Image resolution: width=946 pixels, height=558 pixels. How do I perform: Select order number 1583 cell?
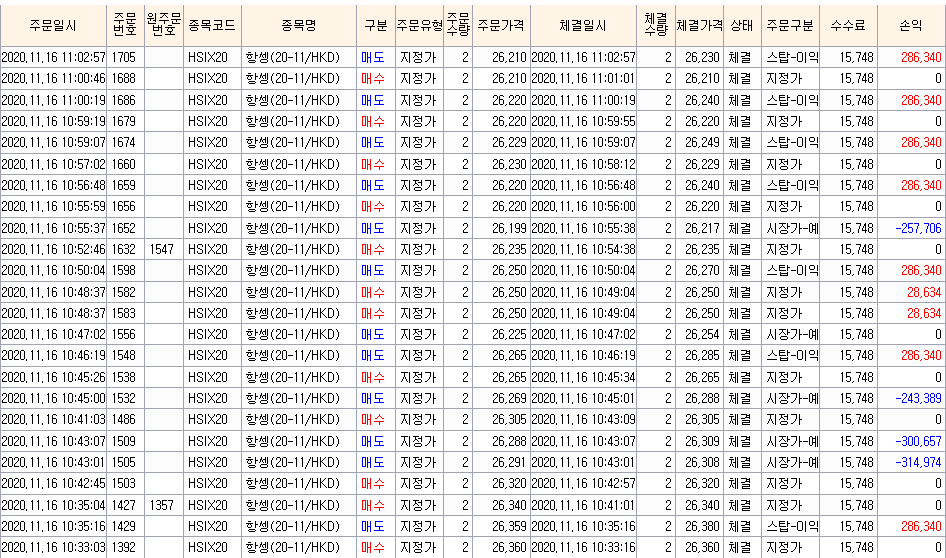(124, 313)
